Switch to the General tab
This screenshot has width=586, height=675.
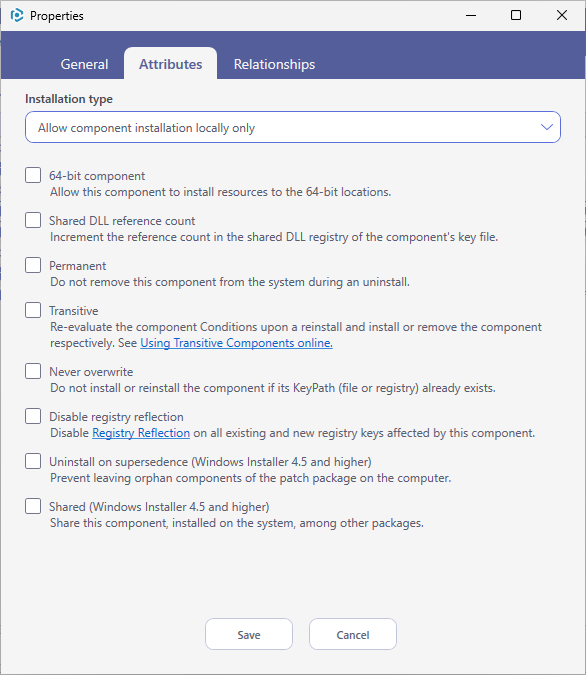point(84,64)
